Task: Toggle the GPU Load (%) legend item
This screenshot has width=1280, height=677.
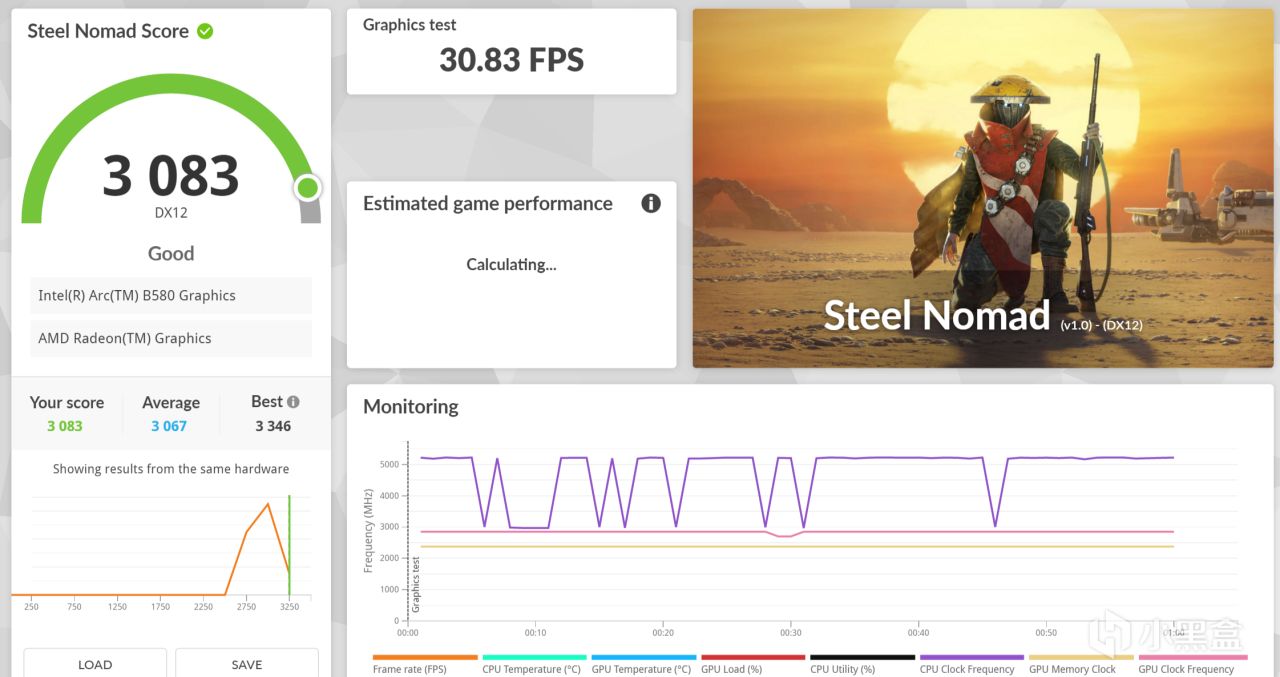Action: point(753,664)
